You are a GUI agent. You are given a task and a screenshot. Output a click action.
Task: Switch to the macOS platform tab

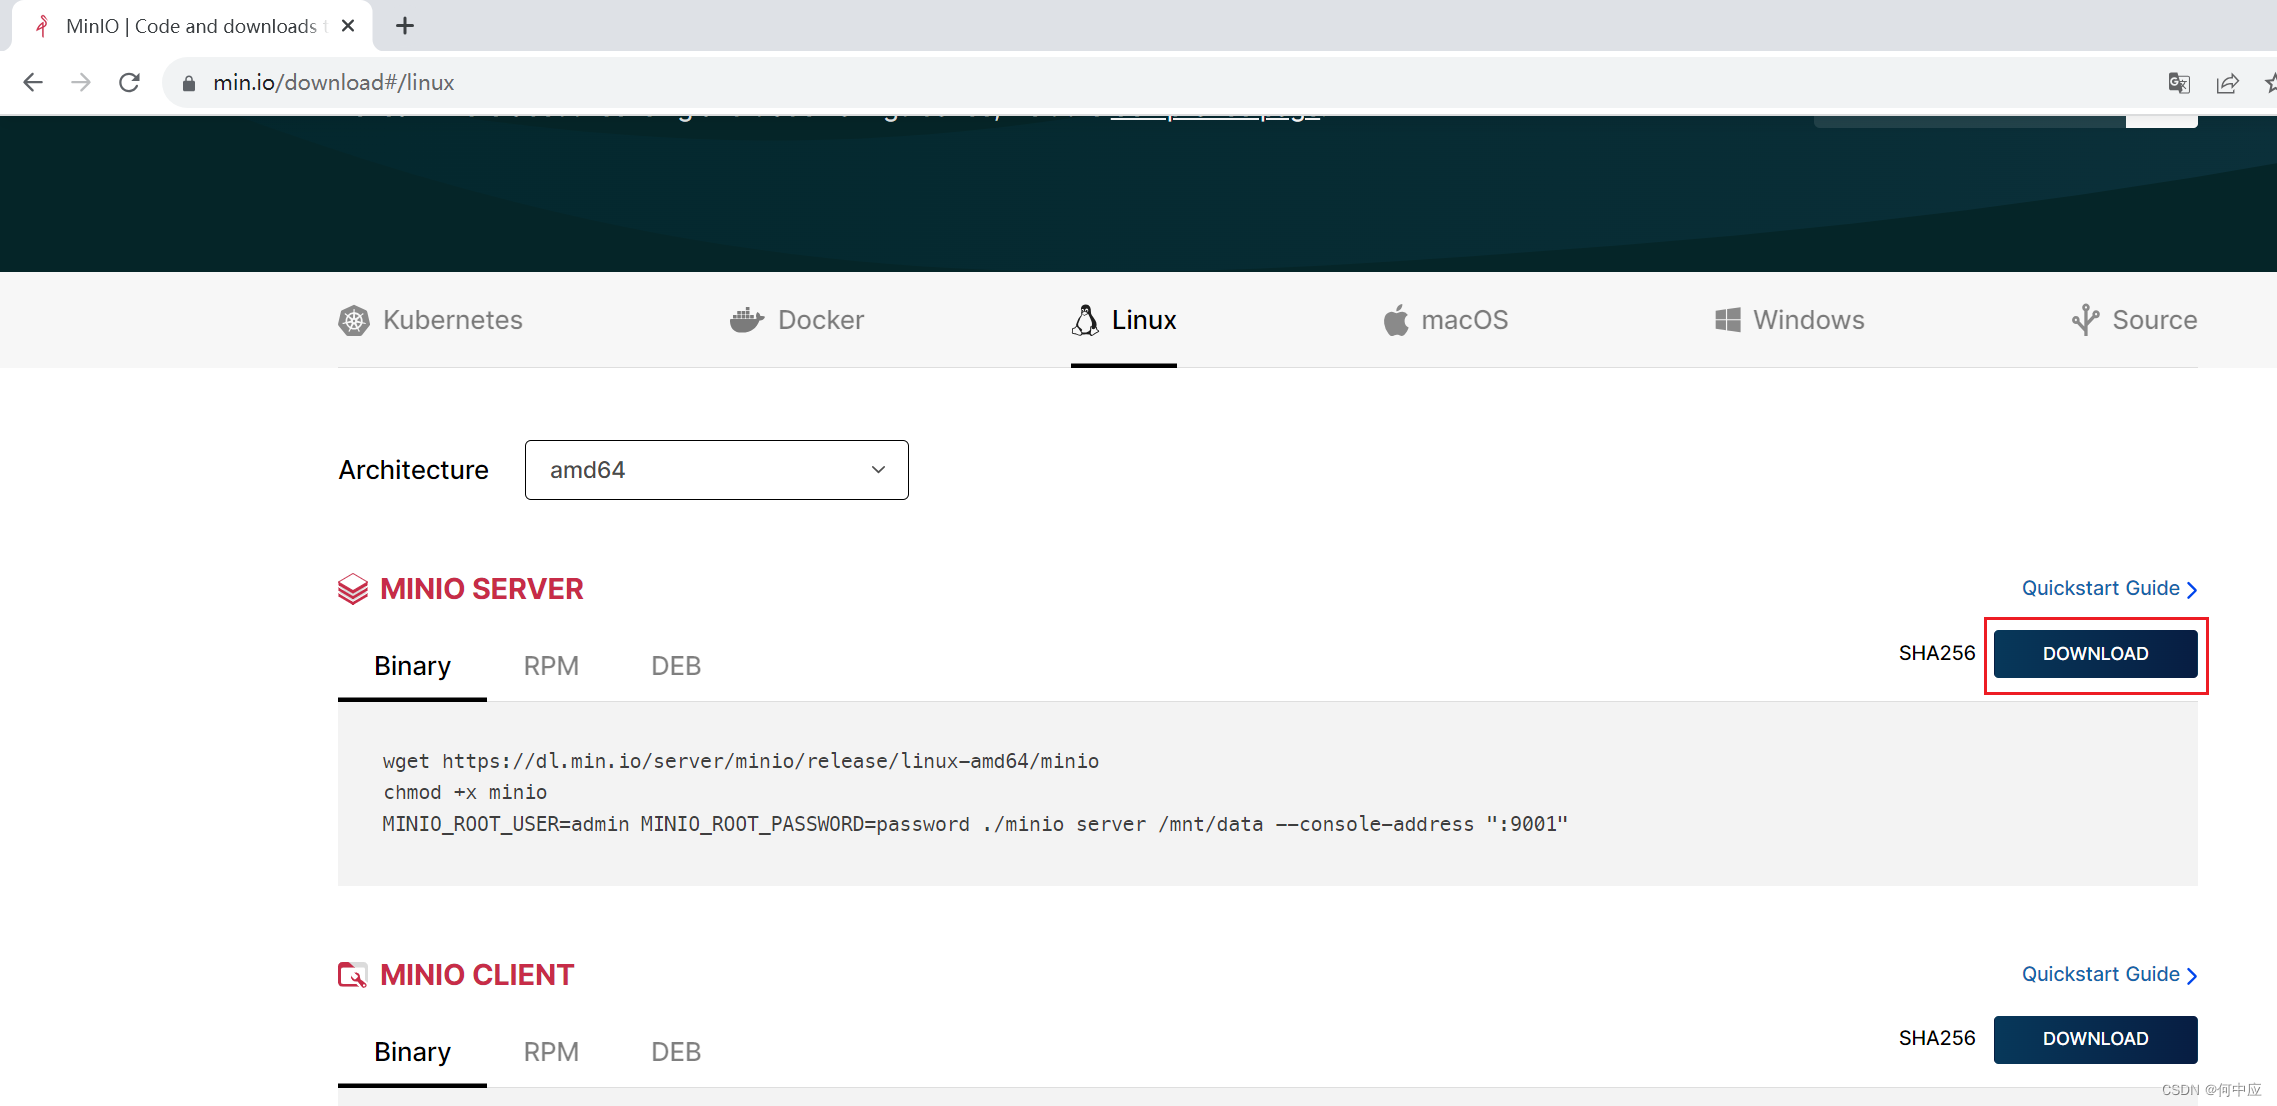click(x=1445, y=320)
